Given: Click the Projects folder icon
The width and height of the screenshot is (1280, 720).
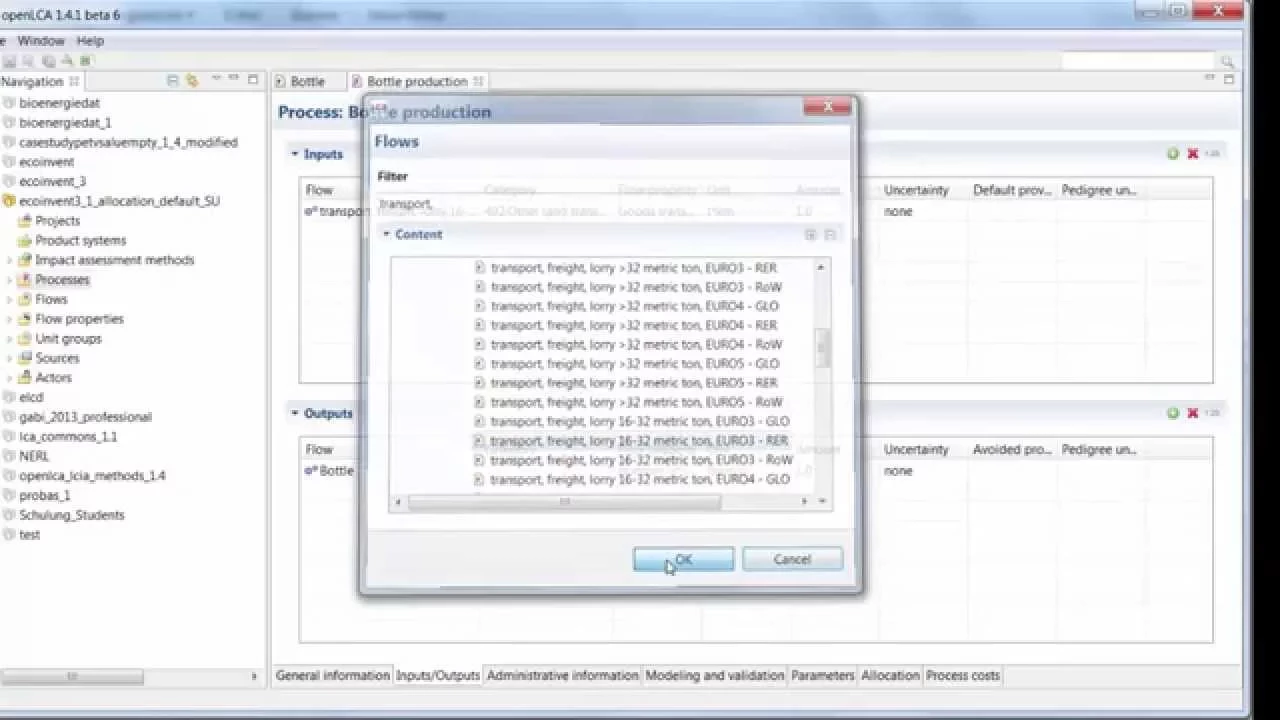Looking at the screenshot, I should [x=25, y=221].
